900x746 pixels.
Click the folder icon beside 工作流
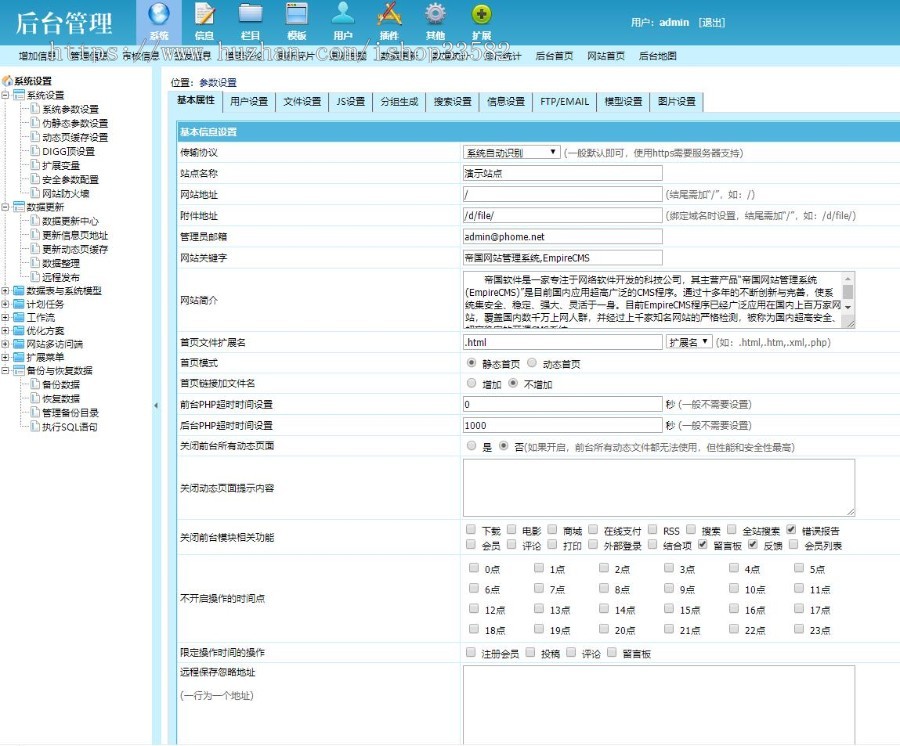pos(19,317)
